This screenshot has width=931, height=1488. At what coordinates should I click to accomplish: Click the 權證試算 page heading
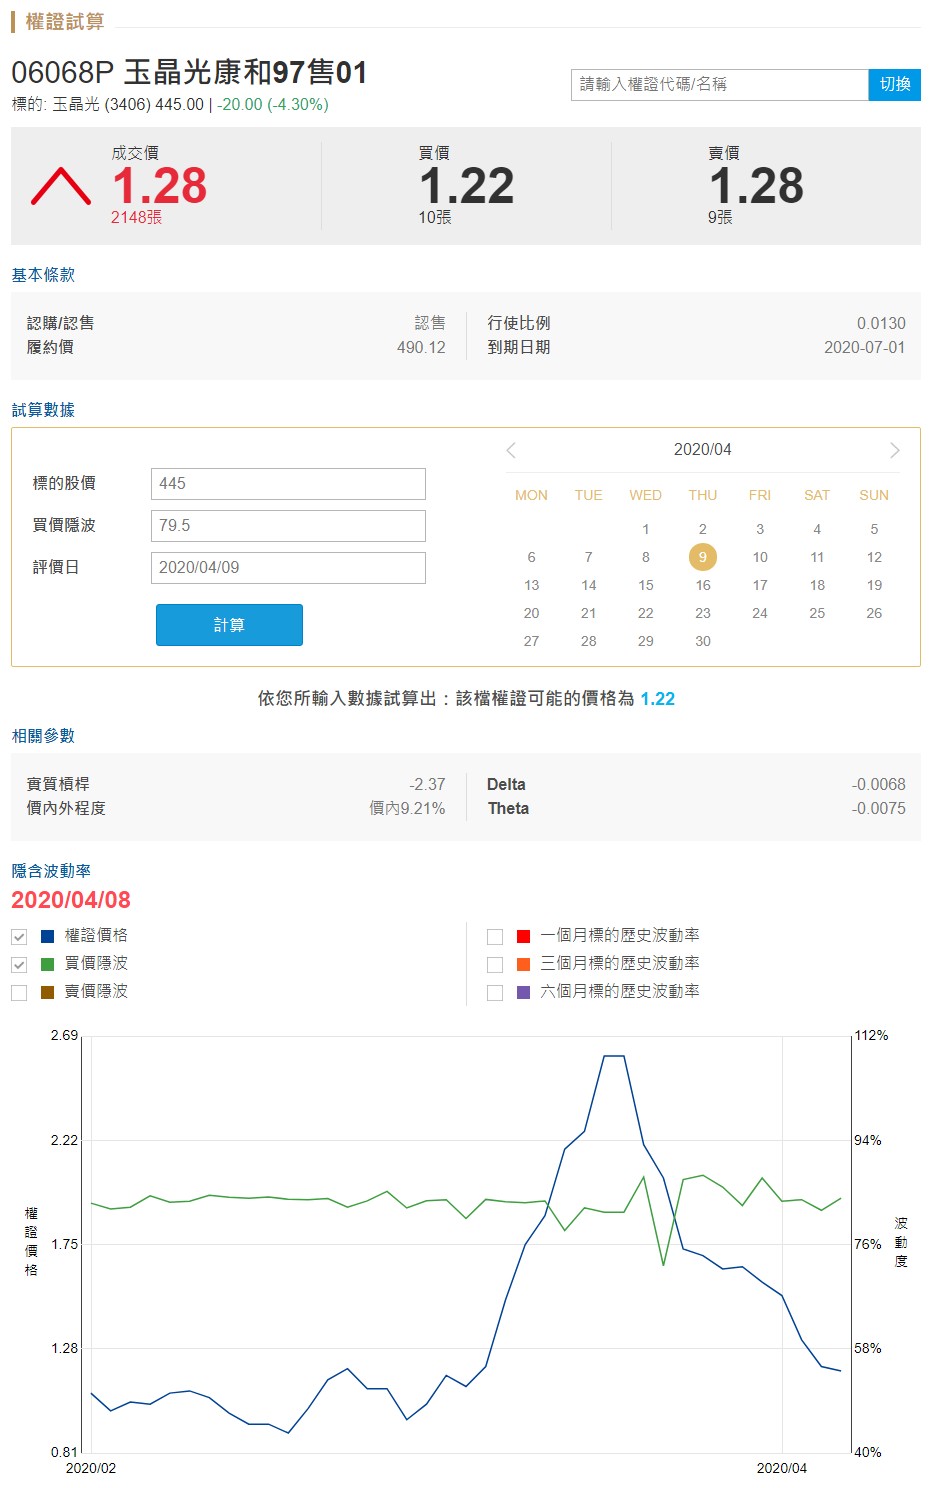(x=65, y=22)
